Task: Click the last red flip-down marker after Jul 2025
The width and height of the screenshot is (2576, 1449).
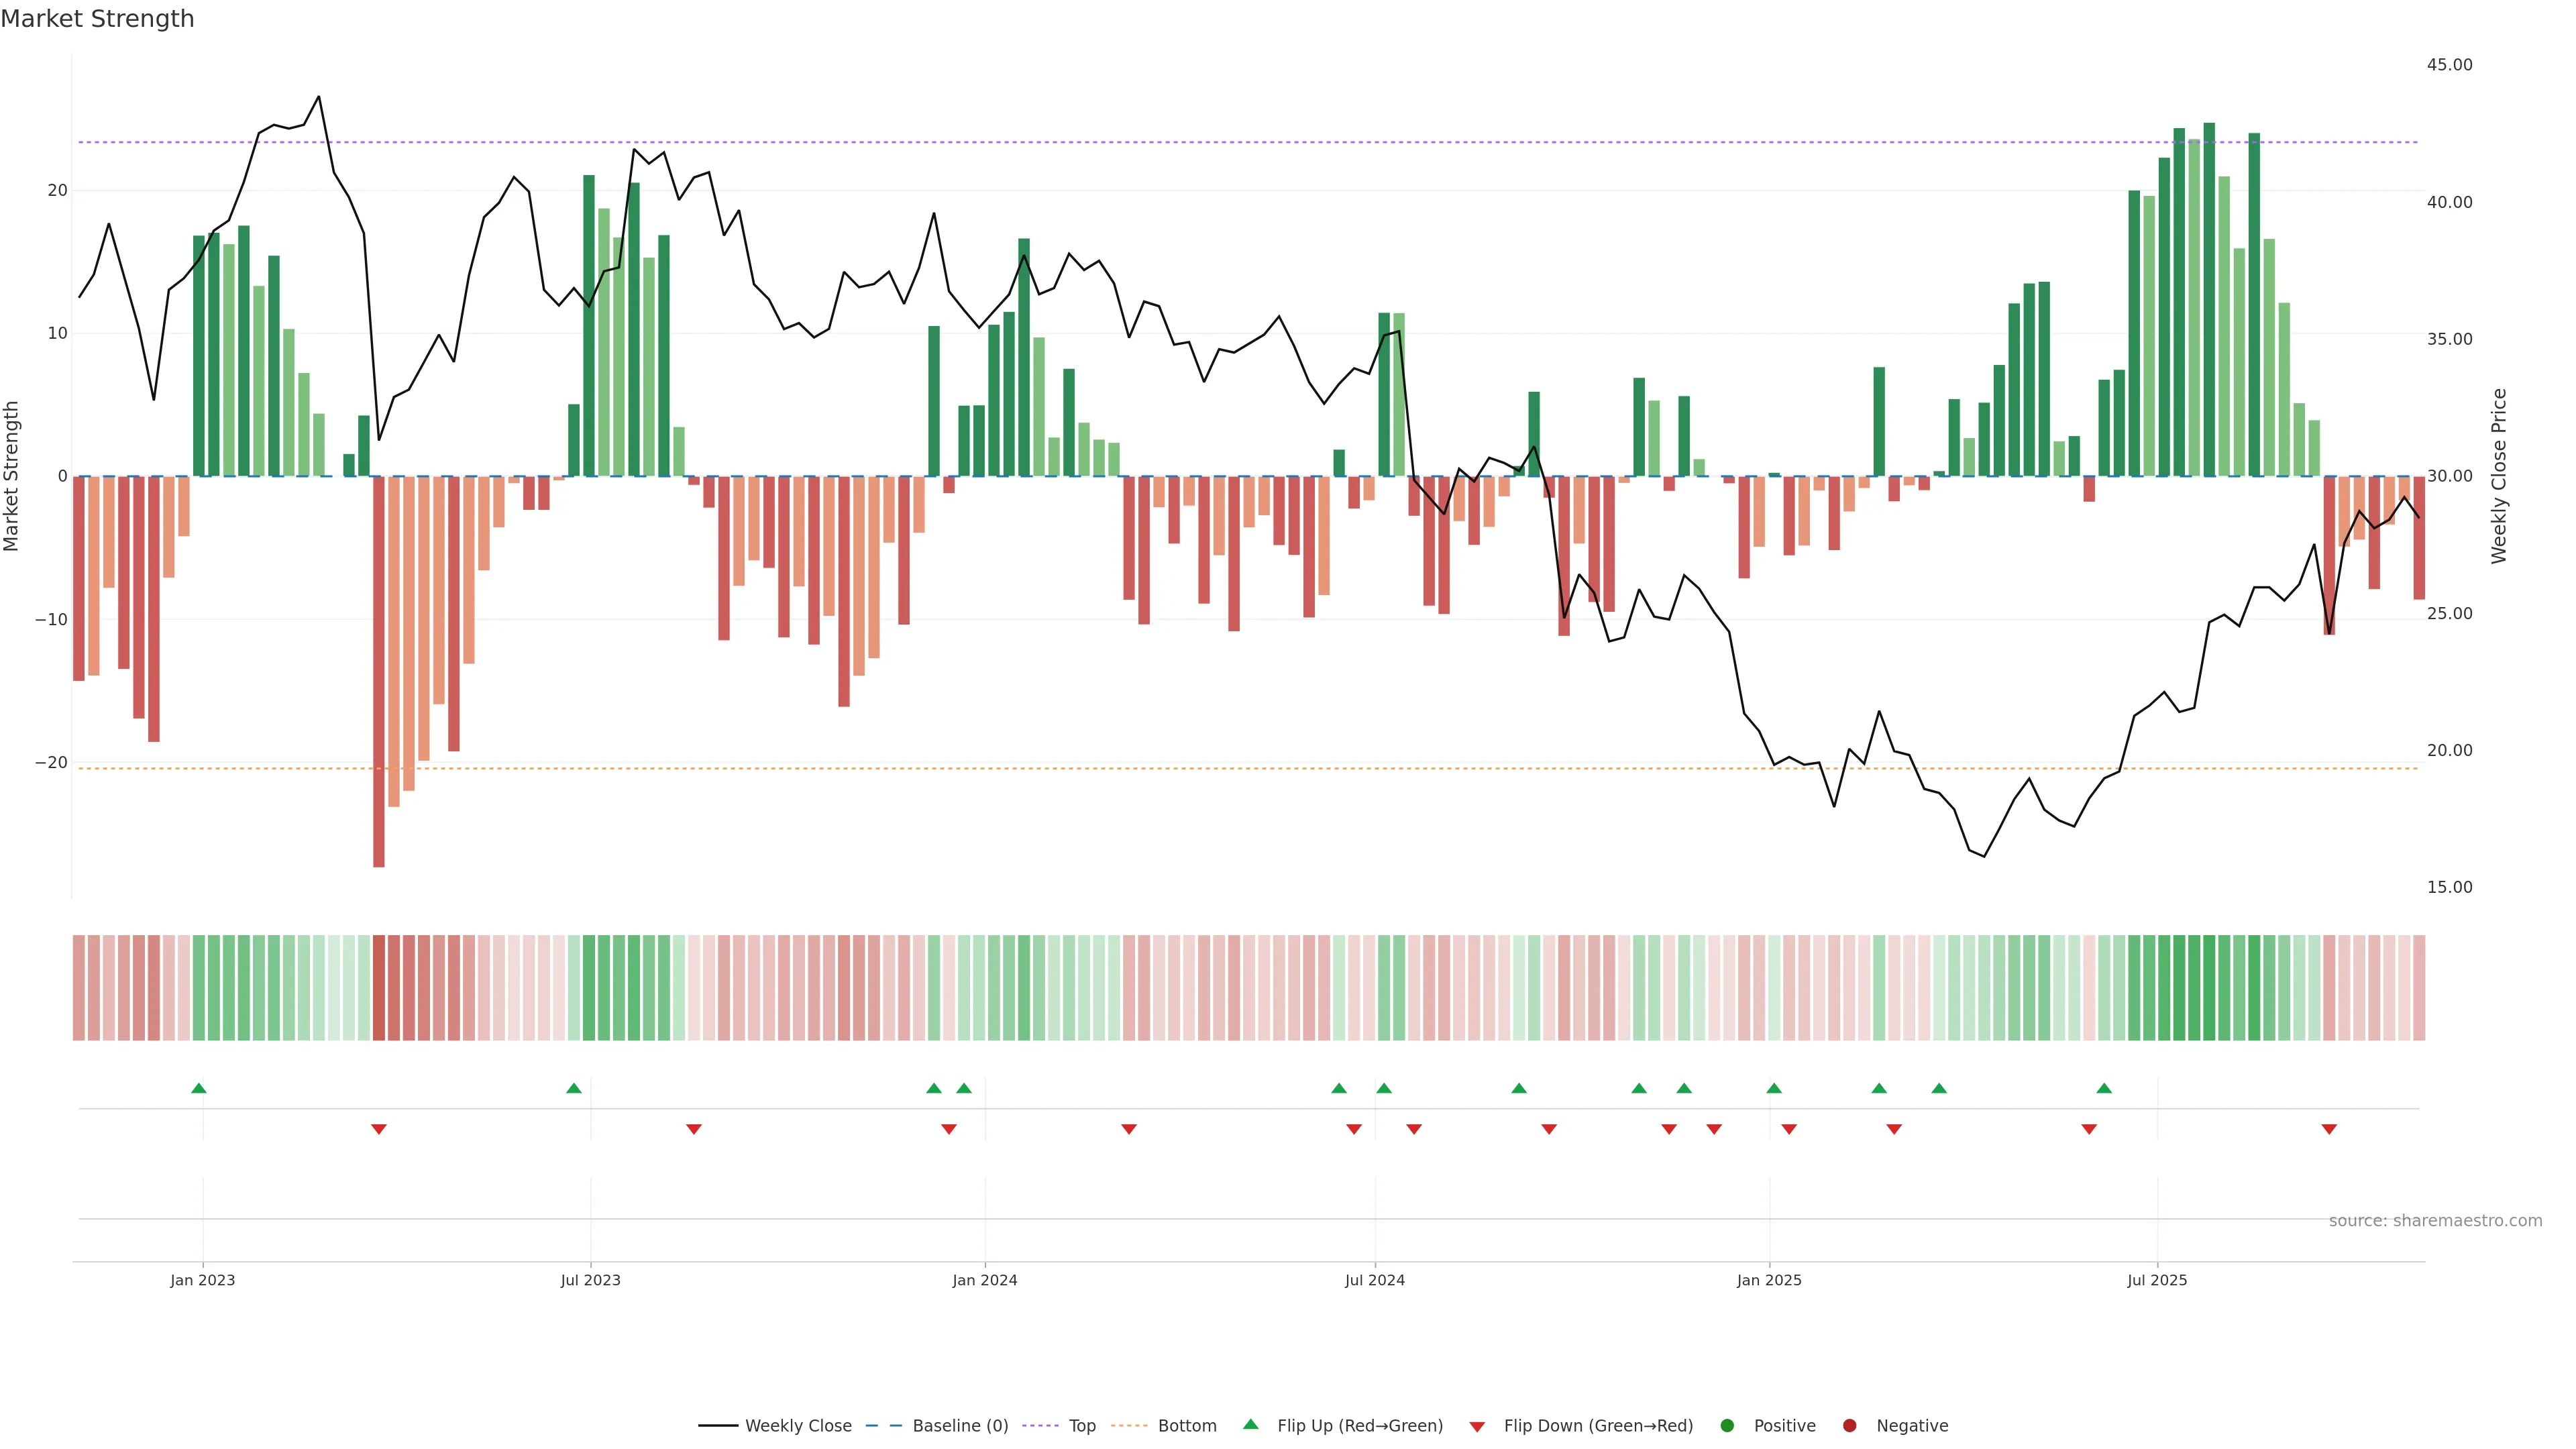Action: click(2329, 1129)
